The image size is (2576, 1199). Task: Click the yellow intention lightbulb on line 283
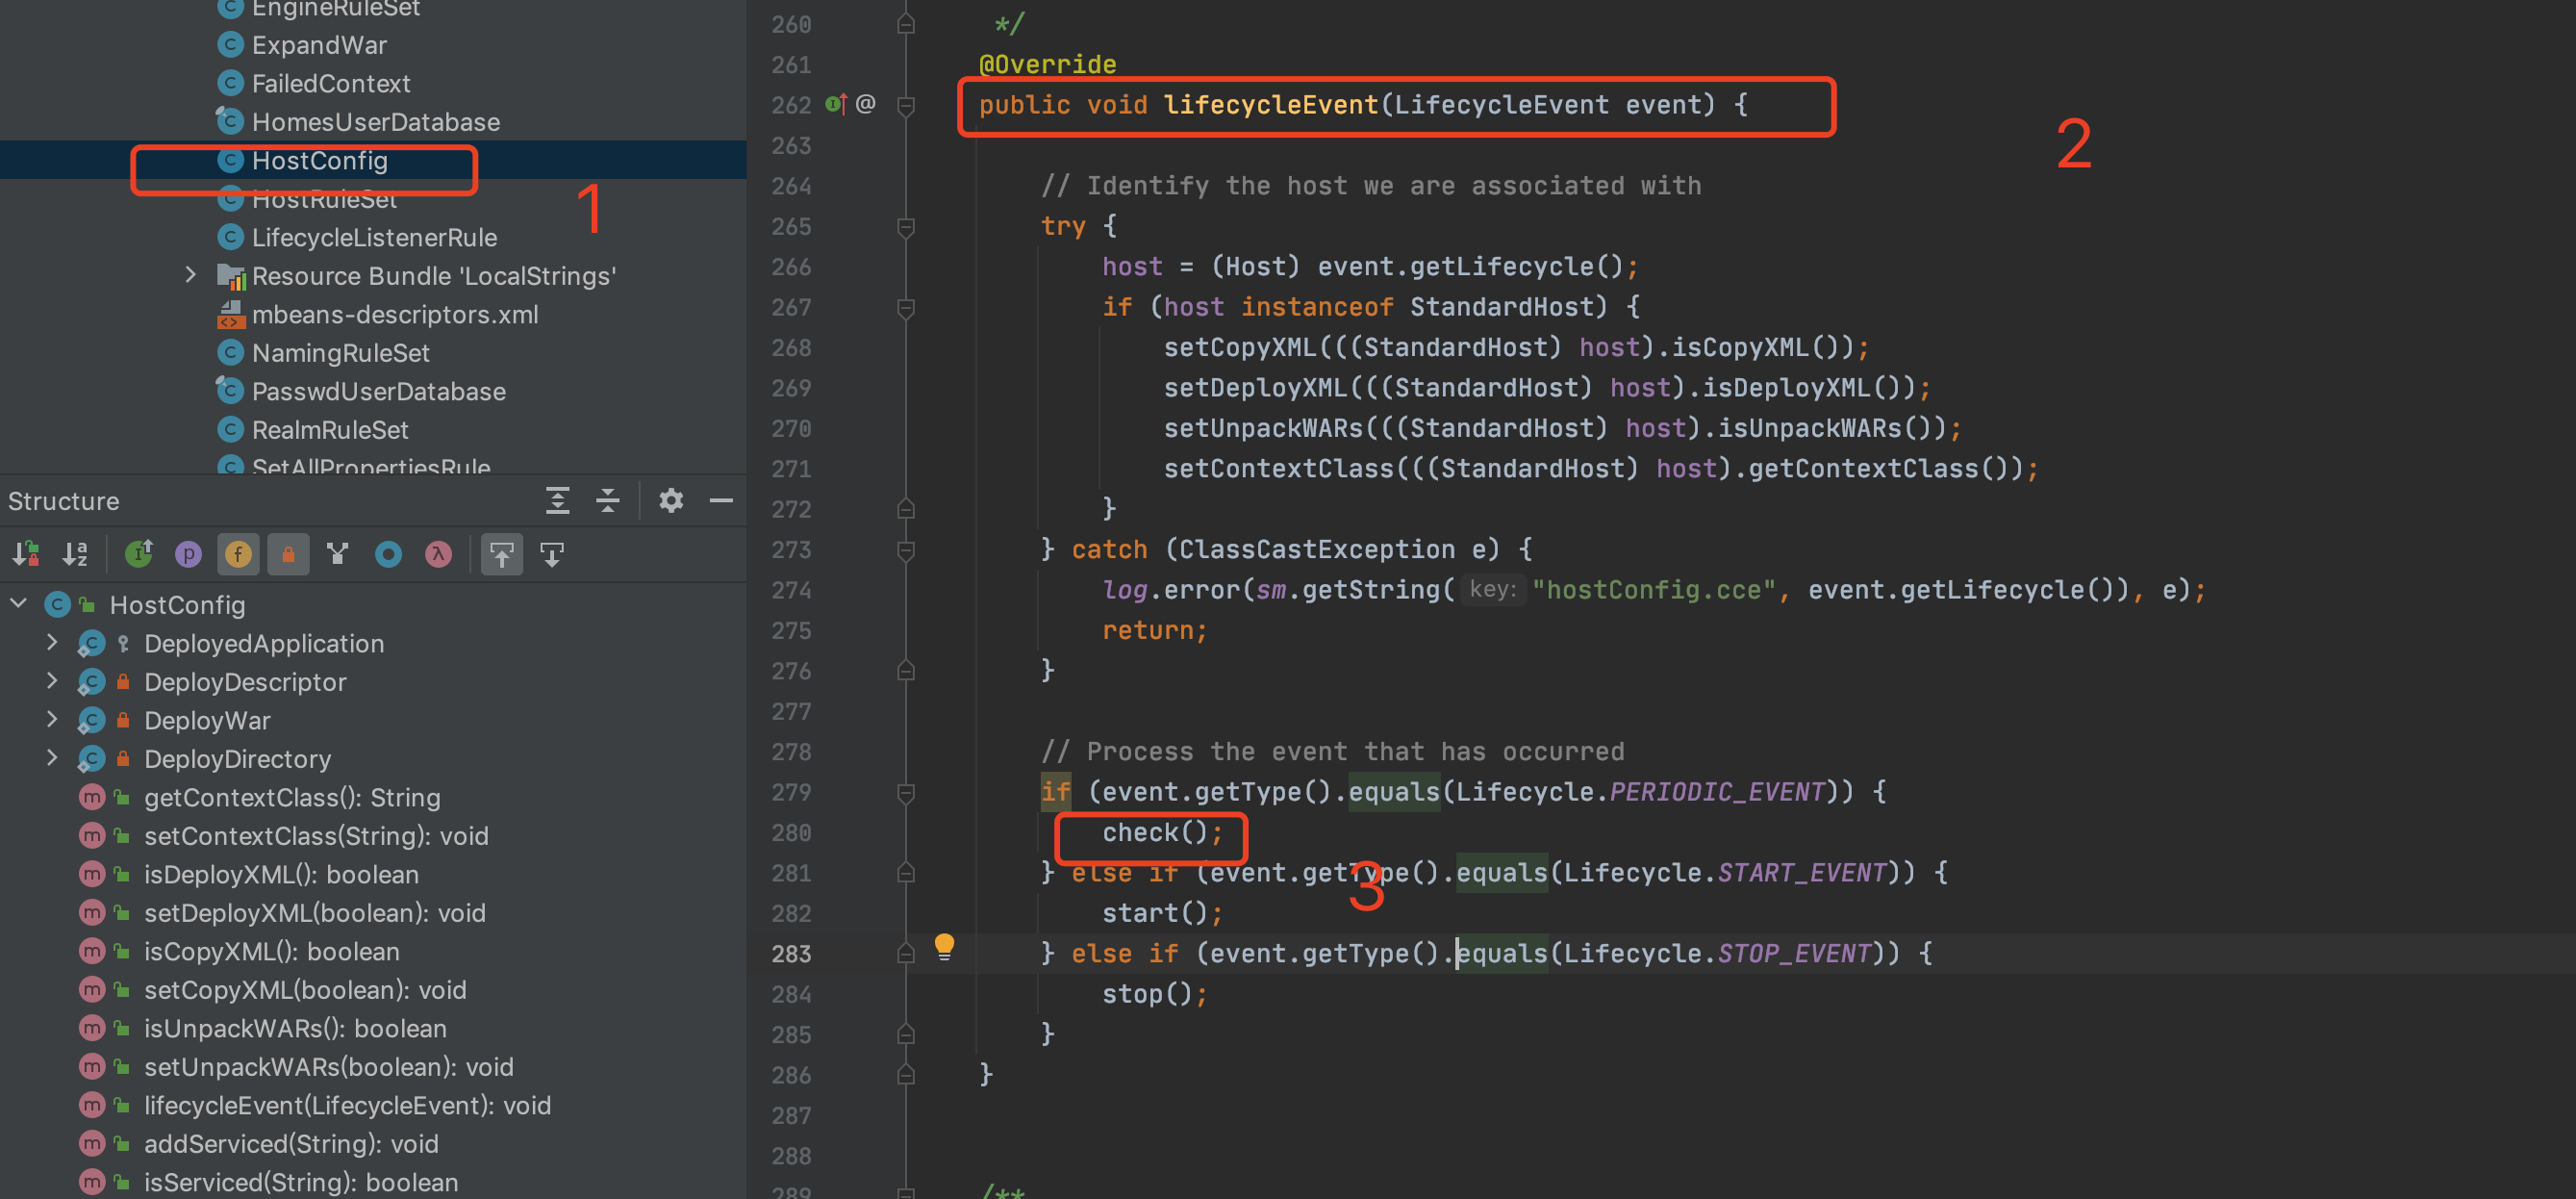coord(943,945)
